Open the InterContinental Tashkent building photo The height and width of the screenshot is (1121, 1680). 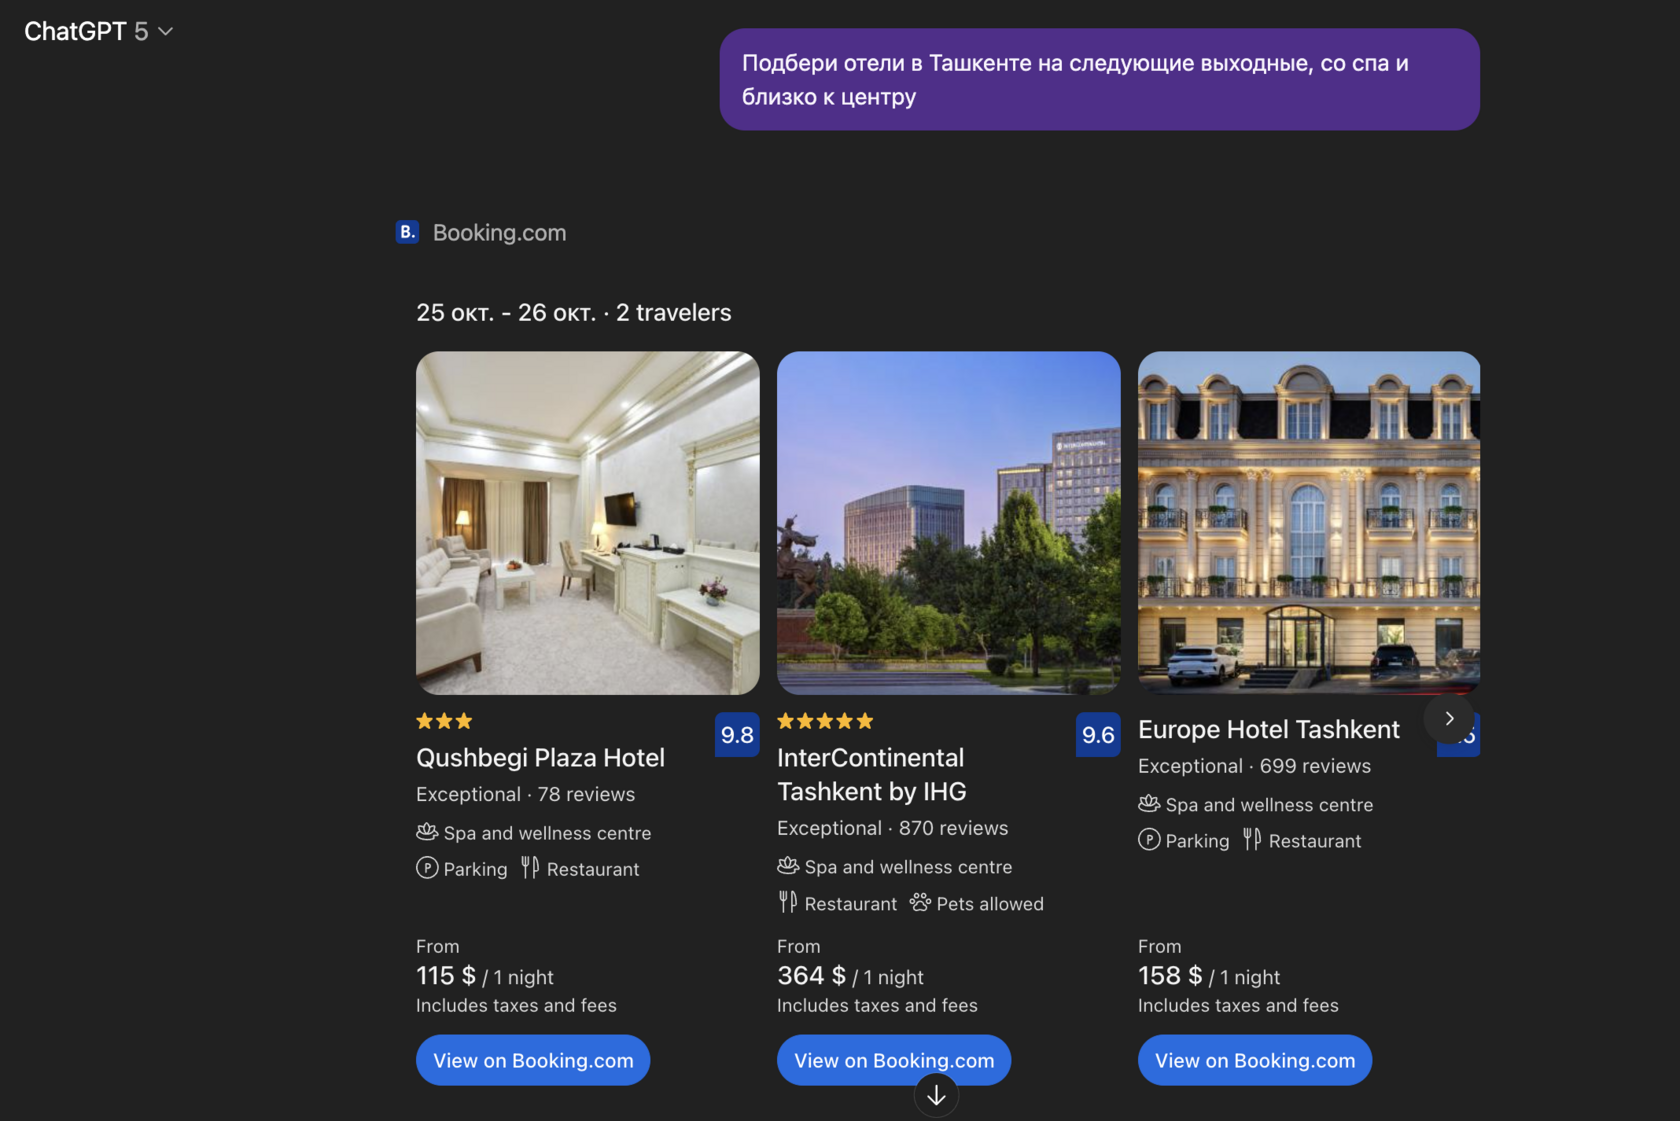949,523
